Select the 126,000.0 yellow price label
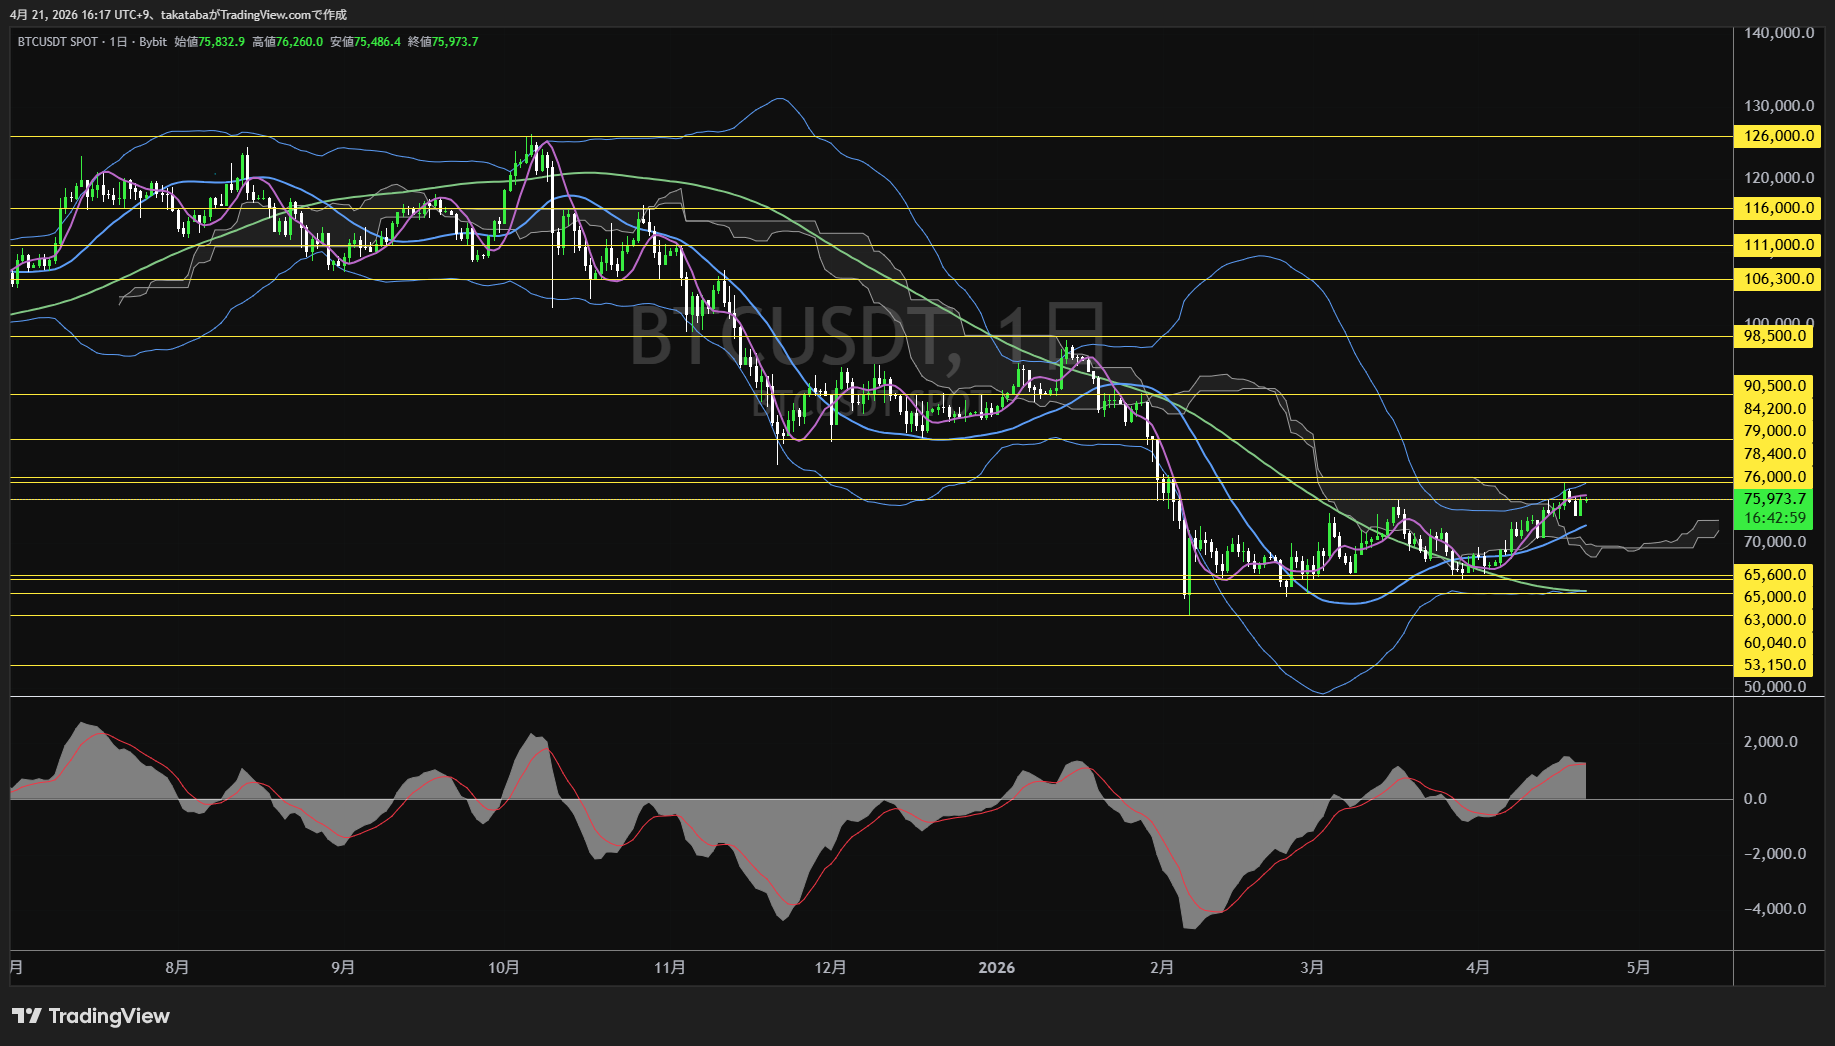This screenshot has width=1835, height=1046. click(x=1779, y=136)
